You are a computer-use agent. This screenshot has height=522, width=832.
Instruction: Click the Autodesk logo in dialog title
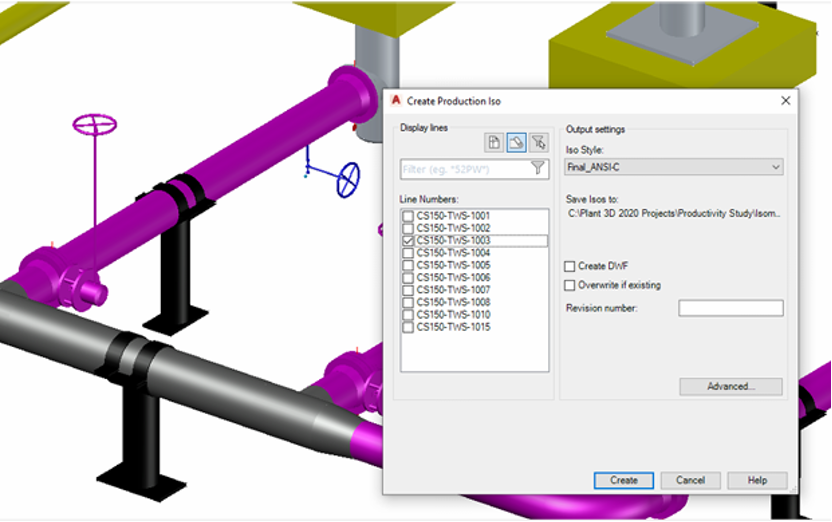396,100
